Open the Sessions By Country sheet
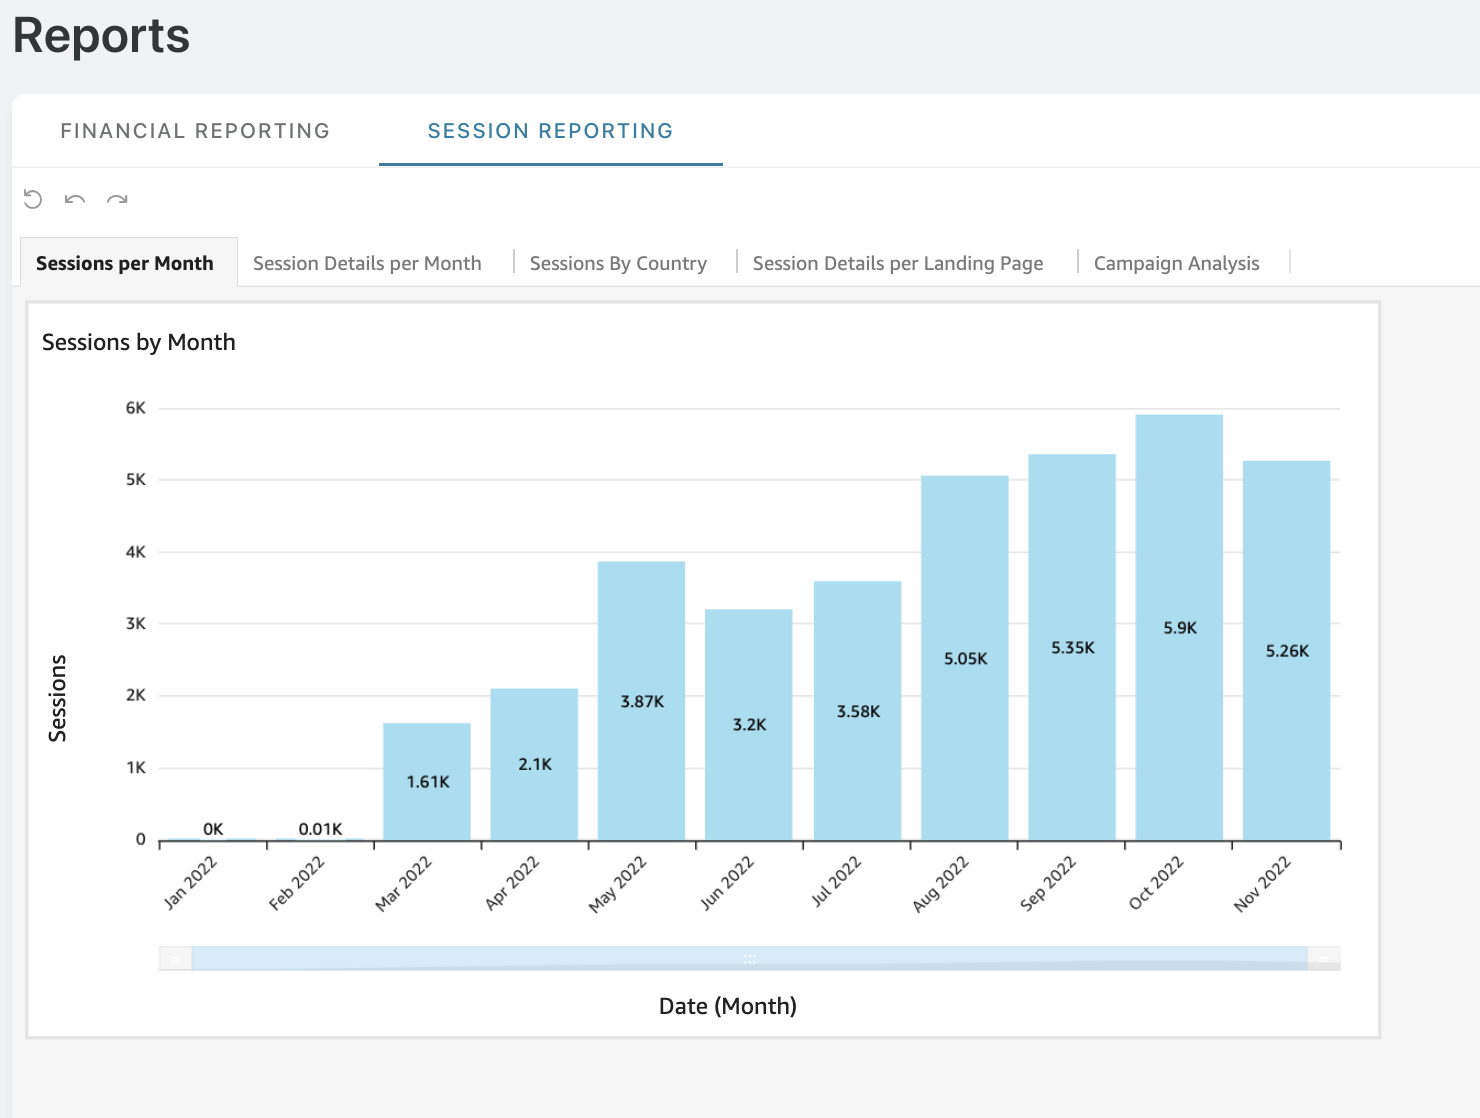1480x1118 pixels. click(618, 263)
